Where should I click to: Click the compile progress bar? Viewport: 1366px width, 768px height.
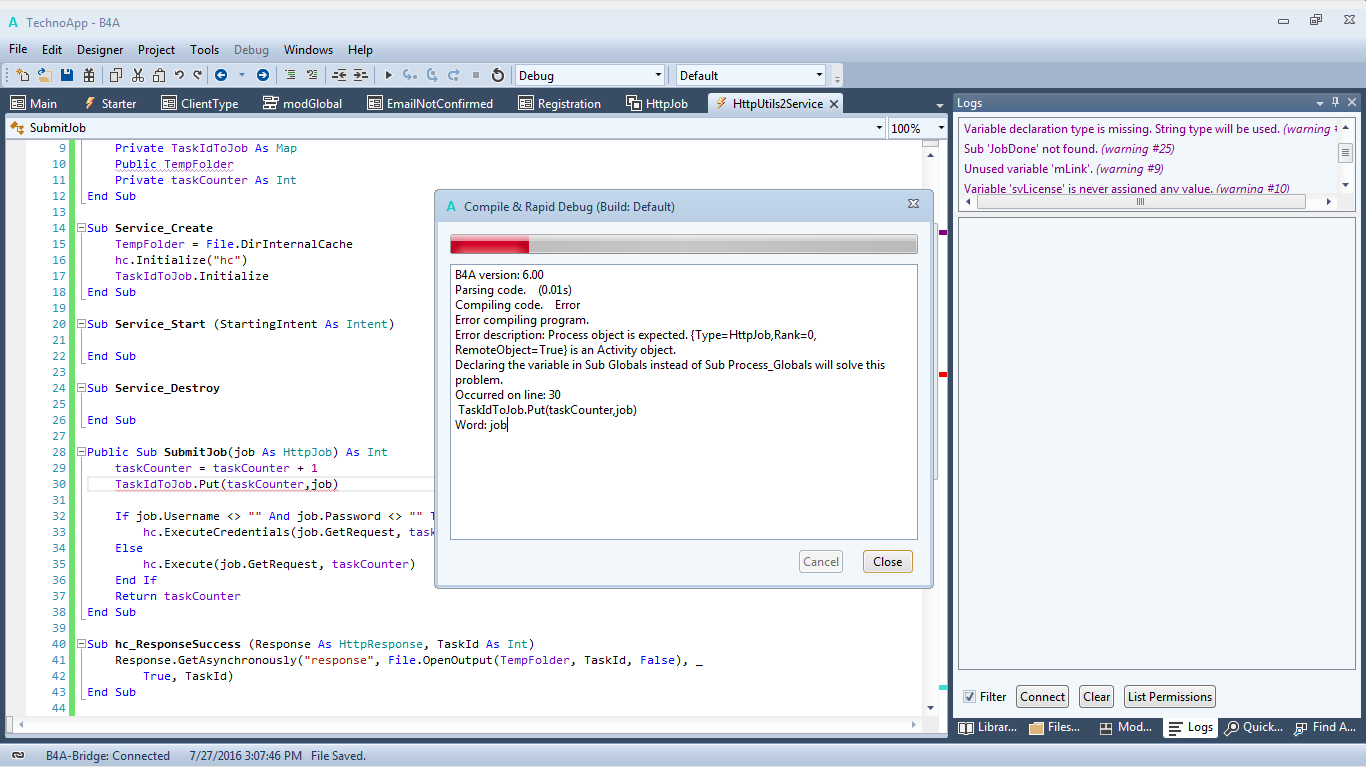(683, 245)
